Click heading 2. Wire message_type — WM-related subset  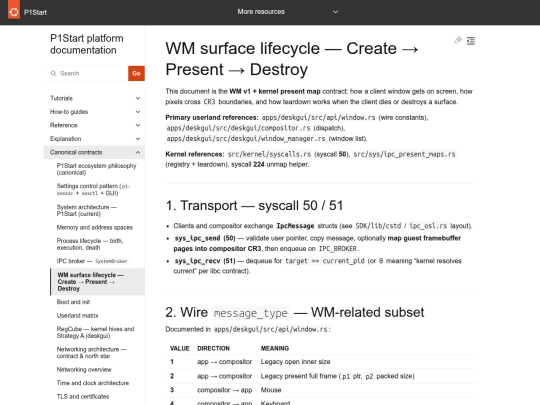pyautogui.click(x=294, y=312)
